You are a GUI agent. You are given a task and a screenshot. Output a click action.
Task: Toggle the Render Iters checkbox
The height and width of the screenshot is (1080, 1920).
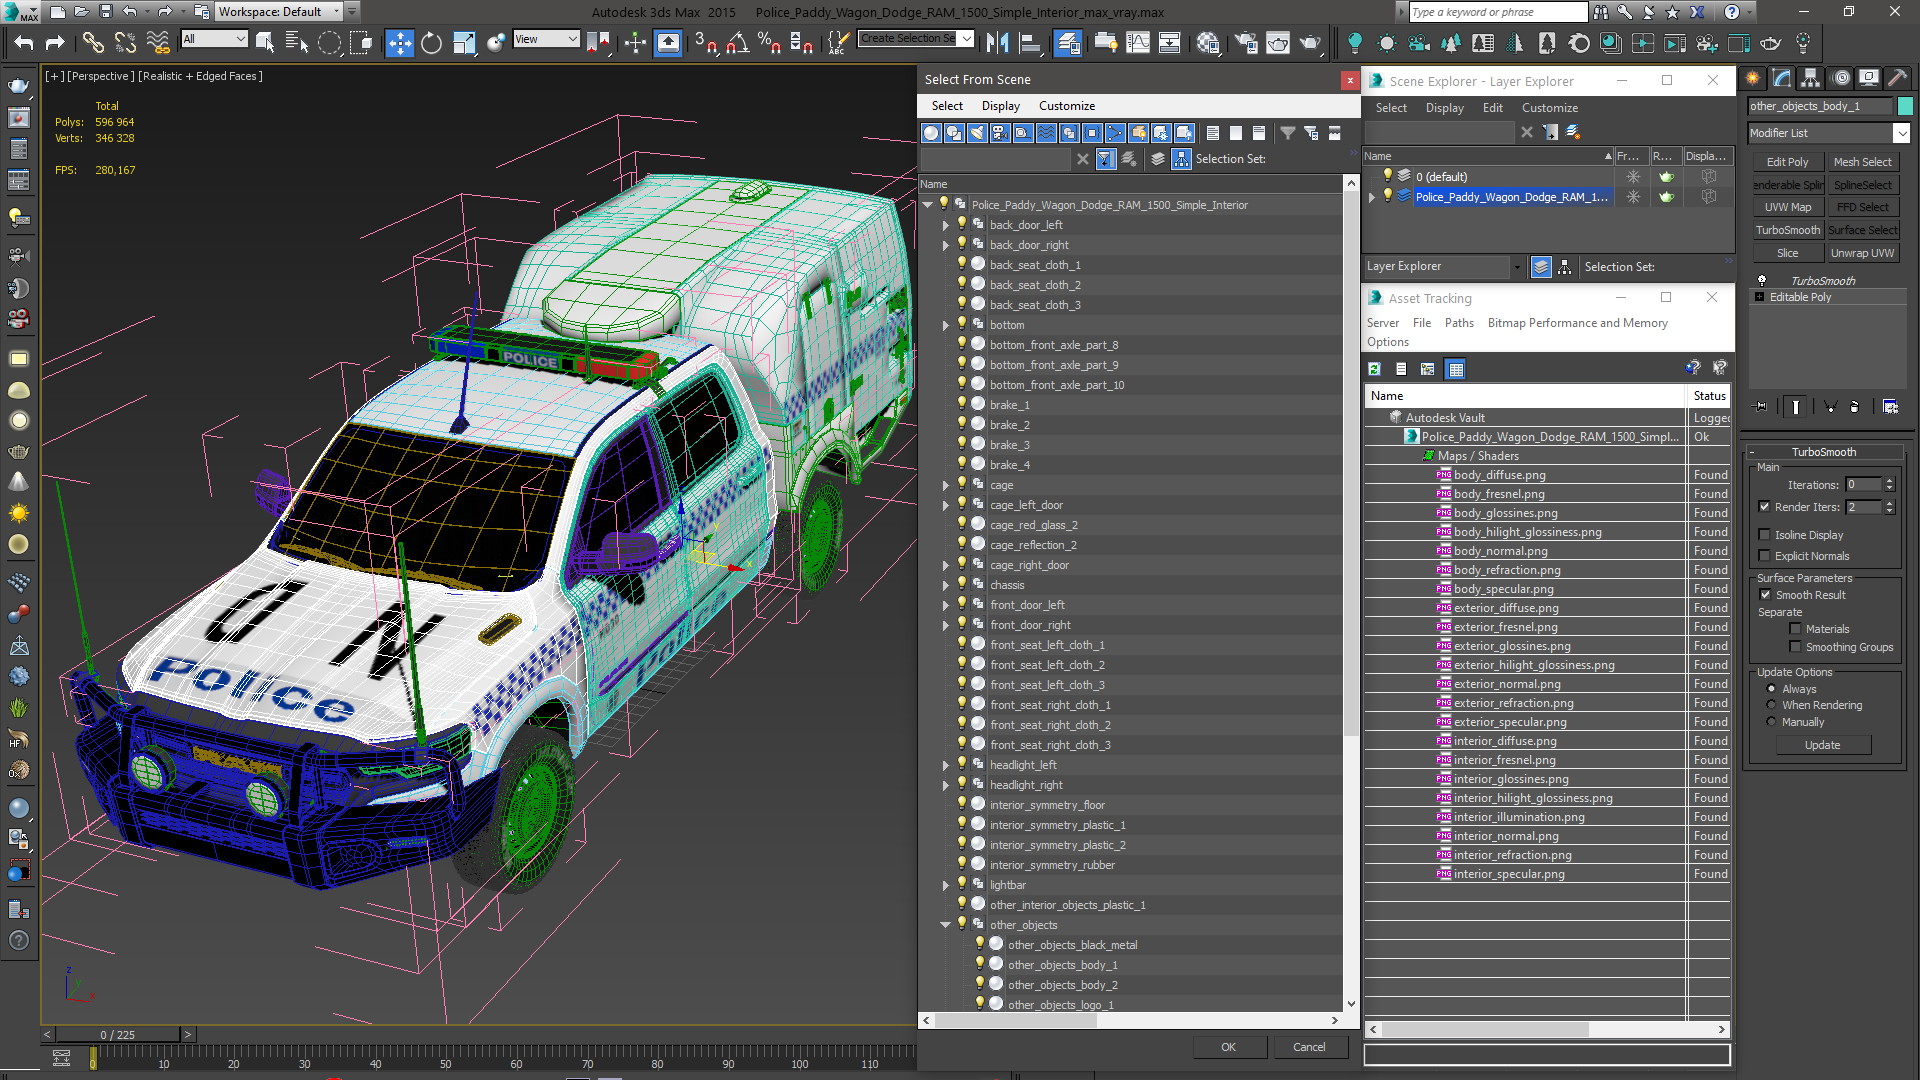tap(1765, 507)
